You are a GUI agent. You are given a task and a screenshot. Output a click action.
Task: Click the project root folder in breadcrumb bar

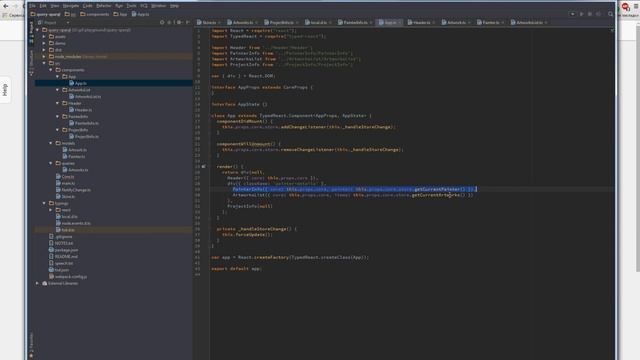(45, 14)
